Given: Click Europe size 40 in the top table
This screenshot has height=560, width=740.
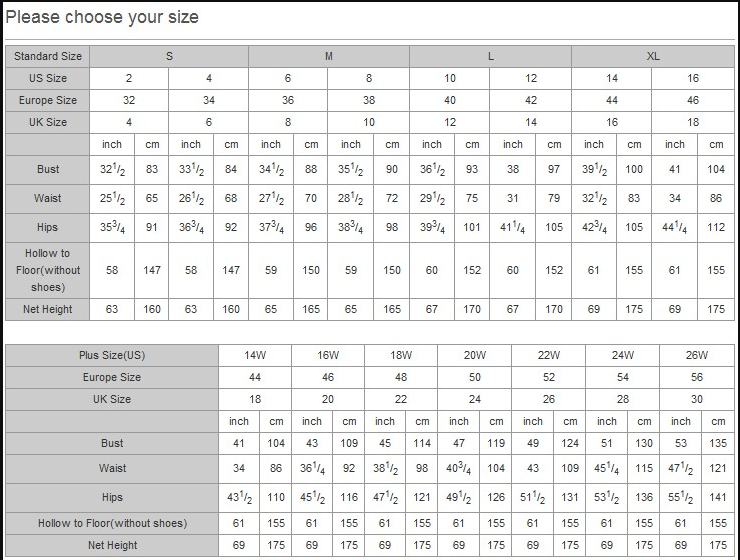Looking at the screenshot, I should click(x=450, y=100).
